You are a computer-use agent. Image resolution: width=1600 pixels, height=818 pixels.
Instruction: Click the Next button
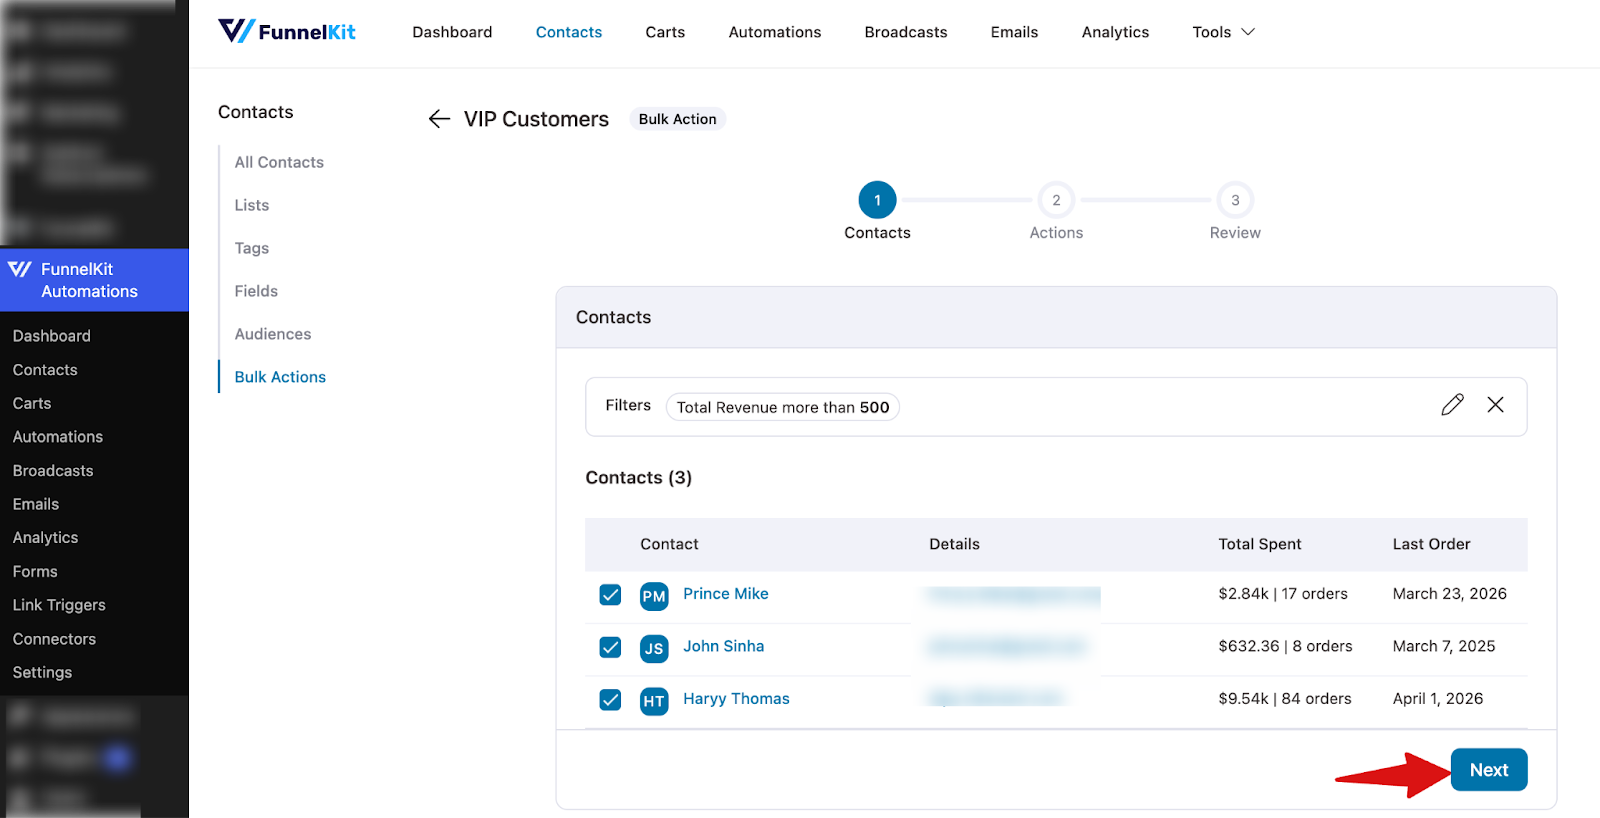point(1489,770)
